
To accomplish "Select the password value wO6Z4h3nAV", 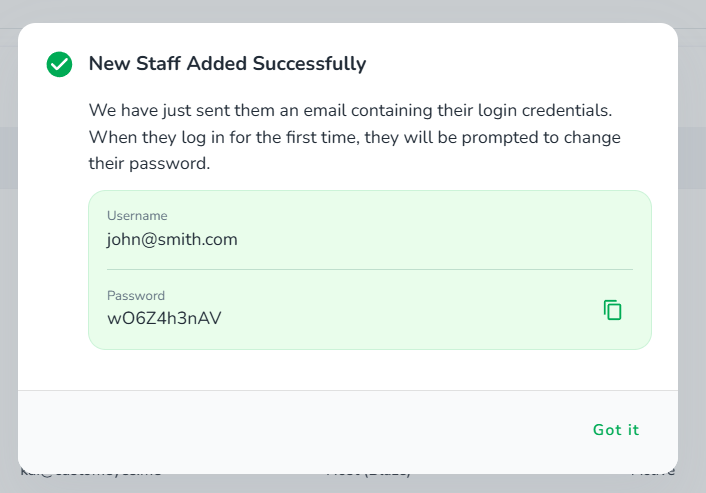I will [164, 319].
